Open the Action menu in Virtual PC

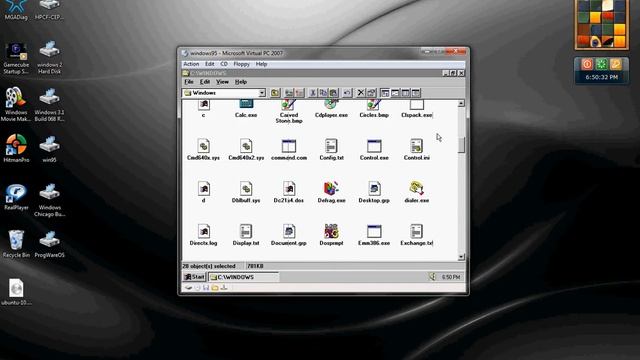[x=191, y=64]
